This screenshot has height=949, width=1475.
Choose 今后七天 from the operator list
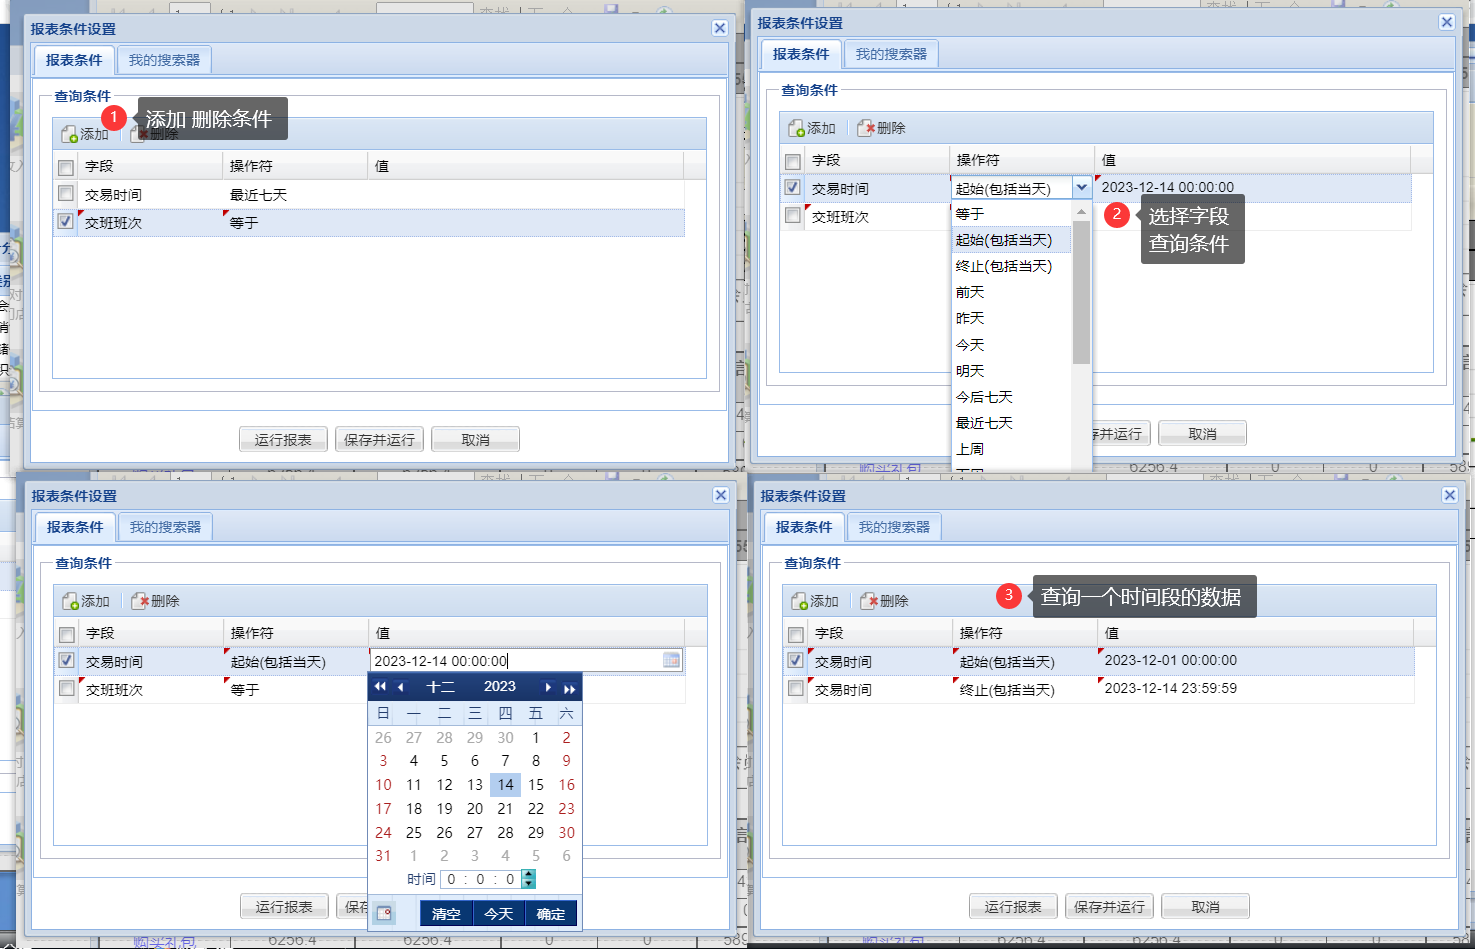click(984, 397)
